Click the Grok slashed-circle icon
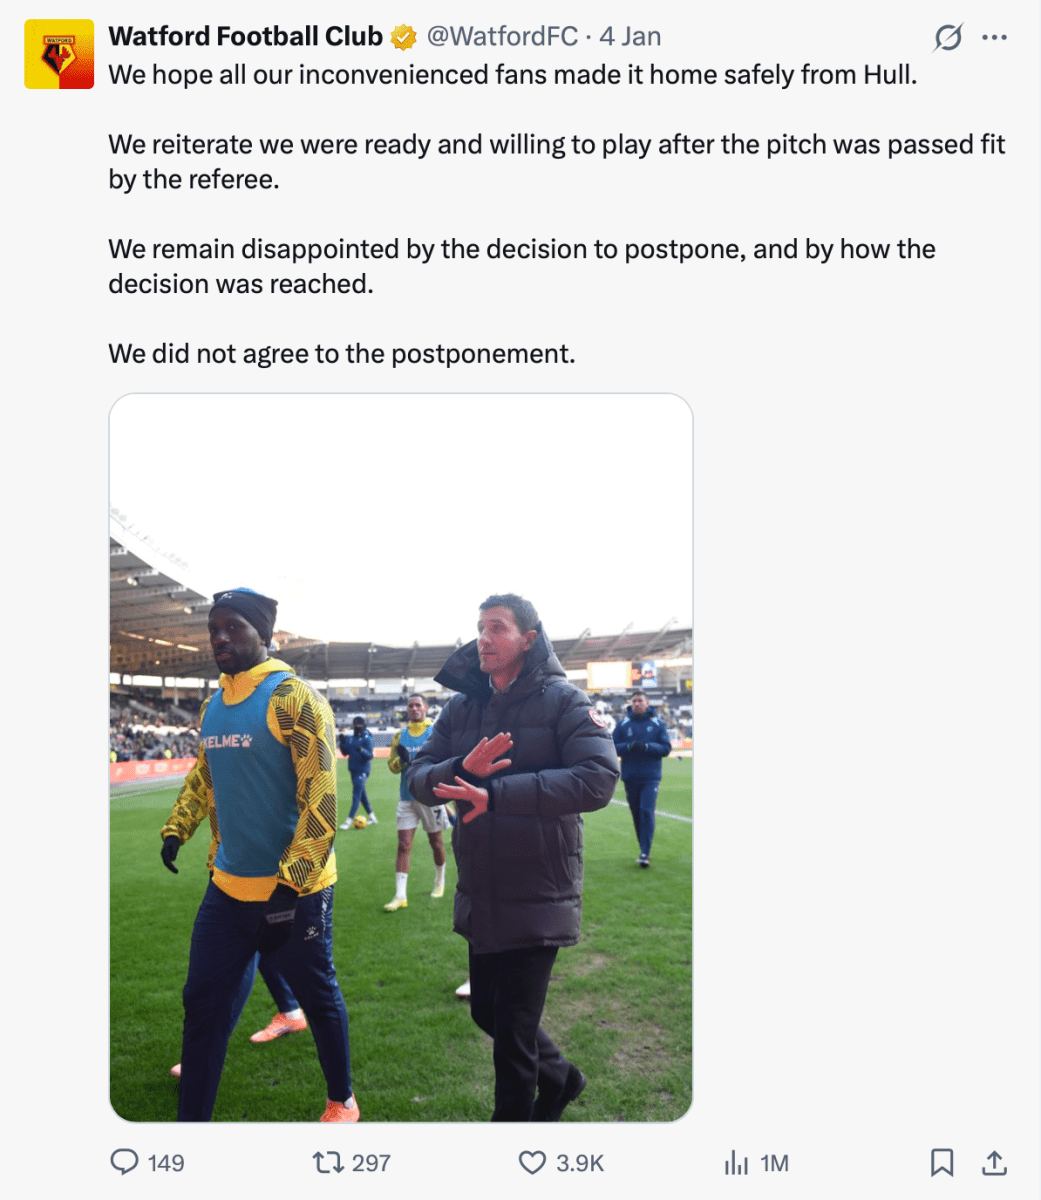 point(948,38)
